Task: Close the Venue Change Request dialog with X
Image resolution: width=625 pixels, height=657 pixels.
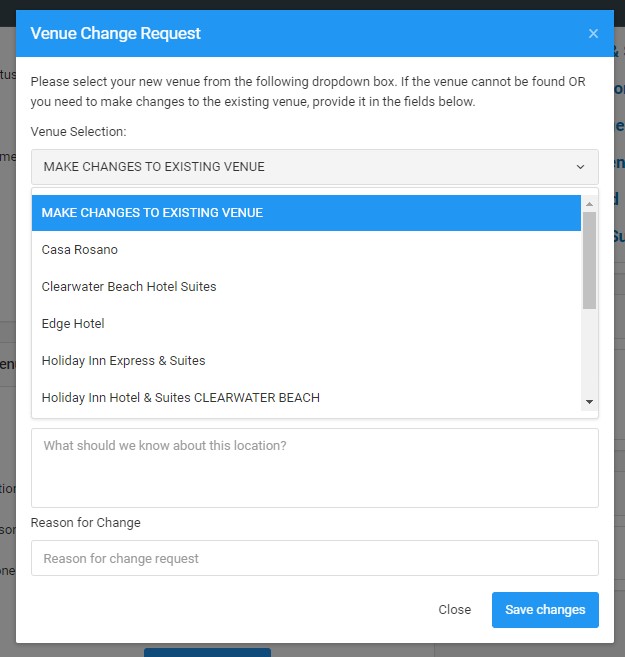Action: point(593,34)
